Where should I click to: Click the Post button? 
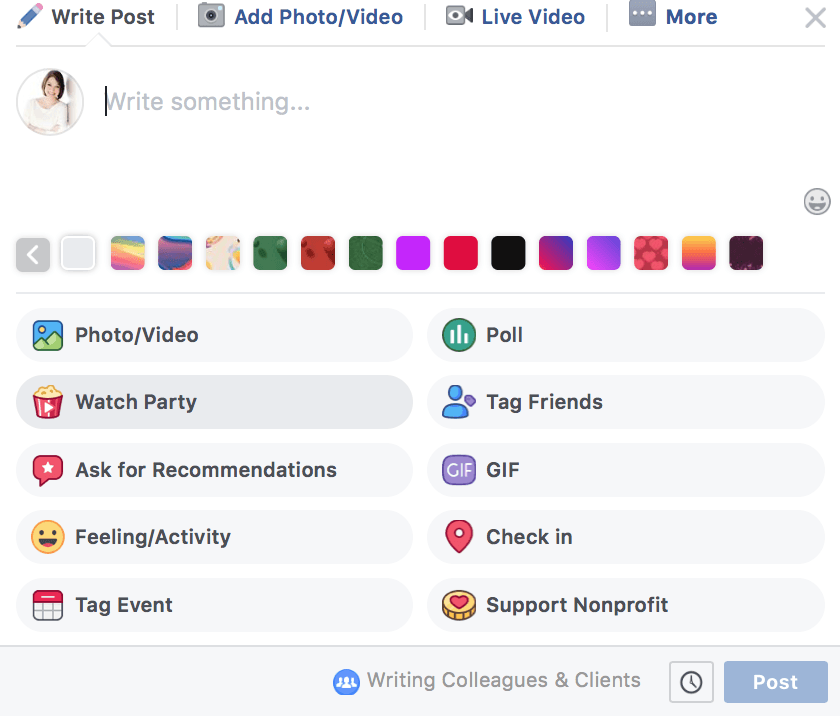click(775, 681)
